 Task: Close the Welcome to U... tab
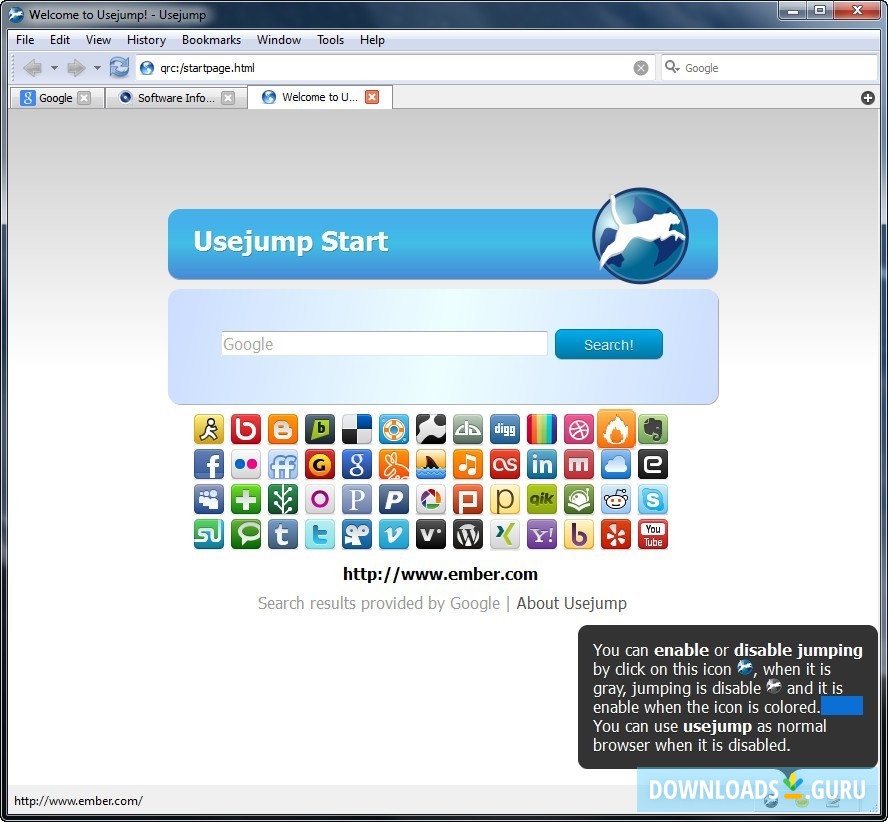coord(372,97)
